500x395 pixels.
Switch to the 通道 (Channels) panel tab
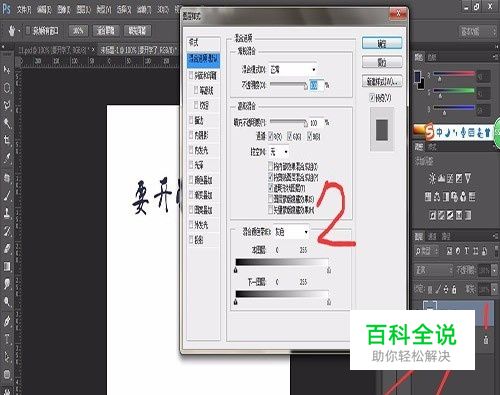point(432,236)
